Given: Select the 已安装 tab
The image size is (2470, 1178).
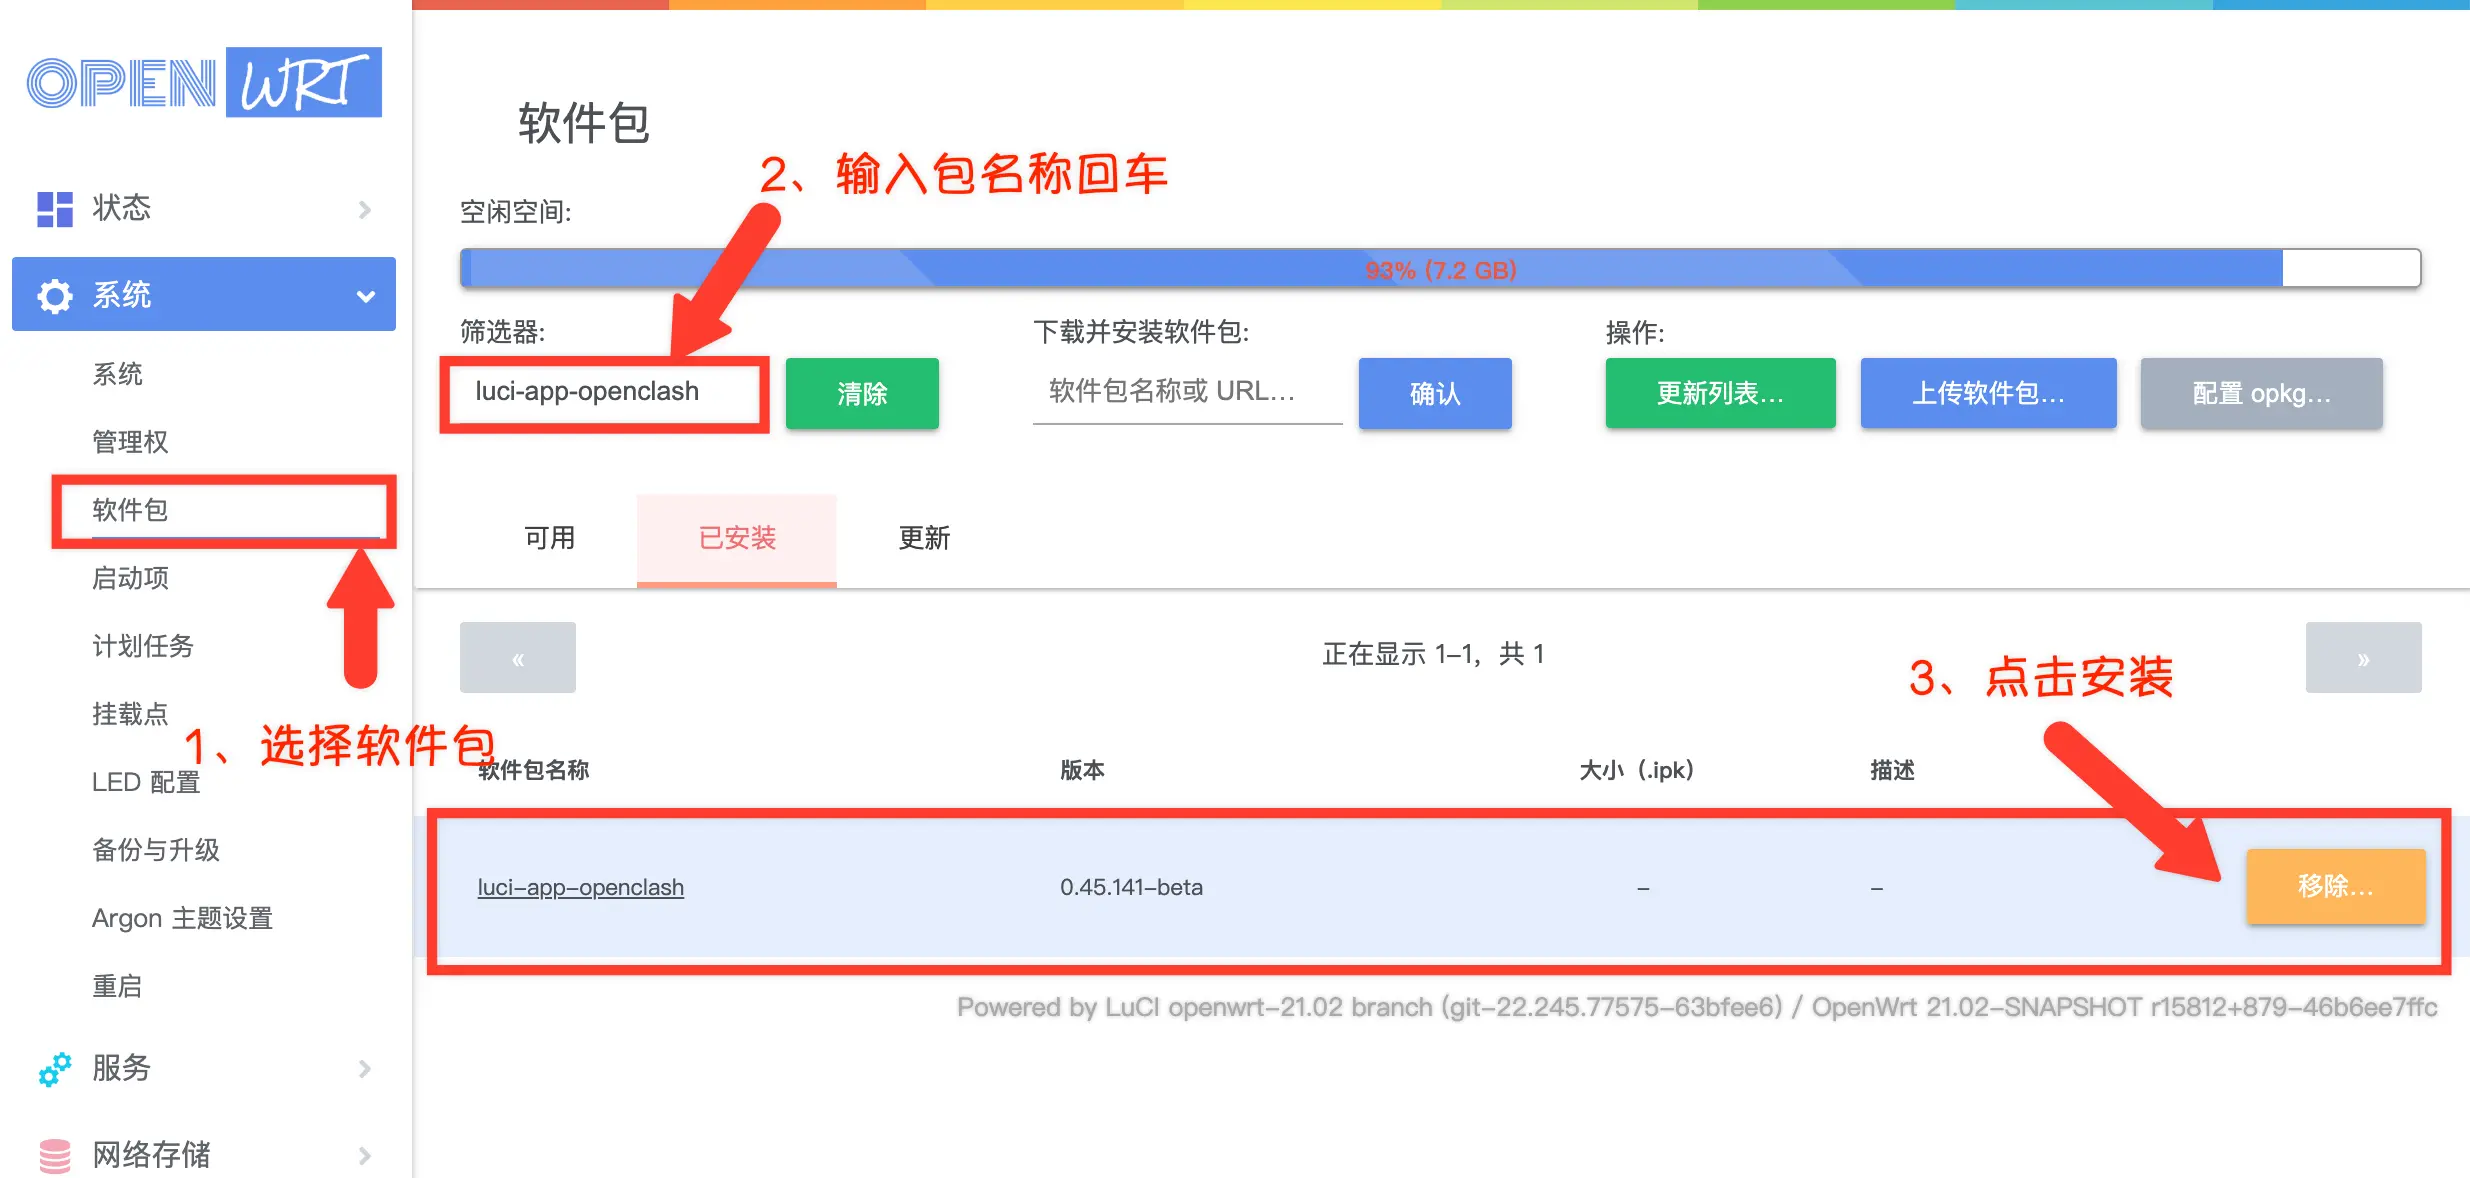Looking at the screenshot, I should pos(737,539).
